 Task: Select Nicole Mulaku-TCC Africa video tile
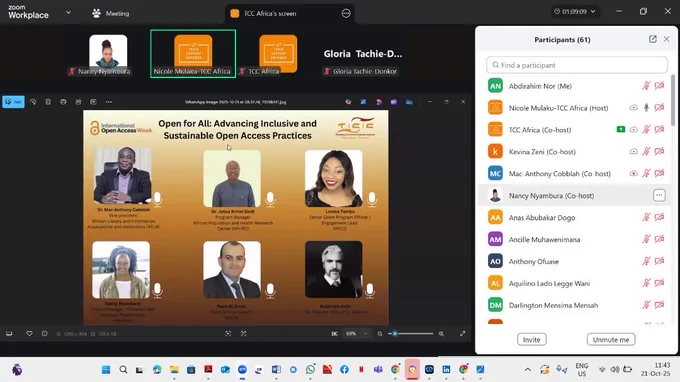click(193, 54)
